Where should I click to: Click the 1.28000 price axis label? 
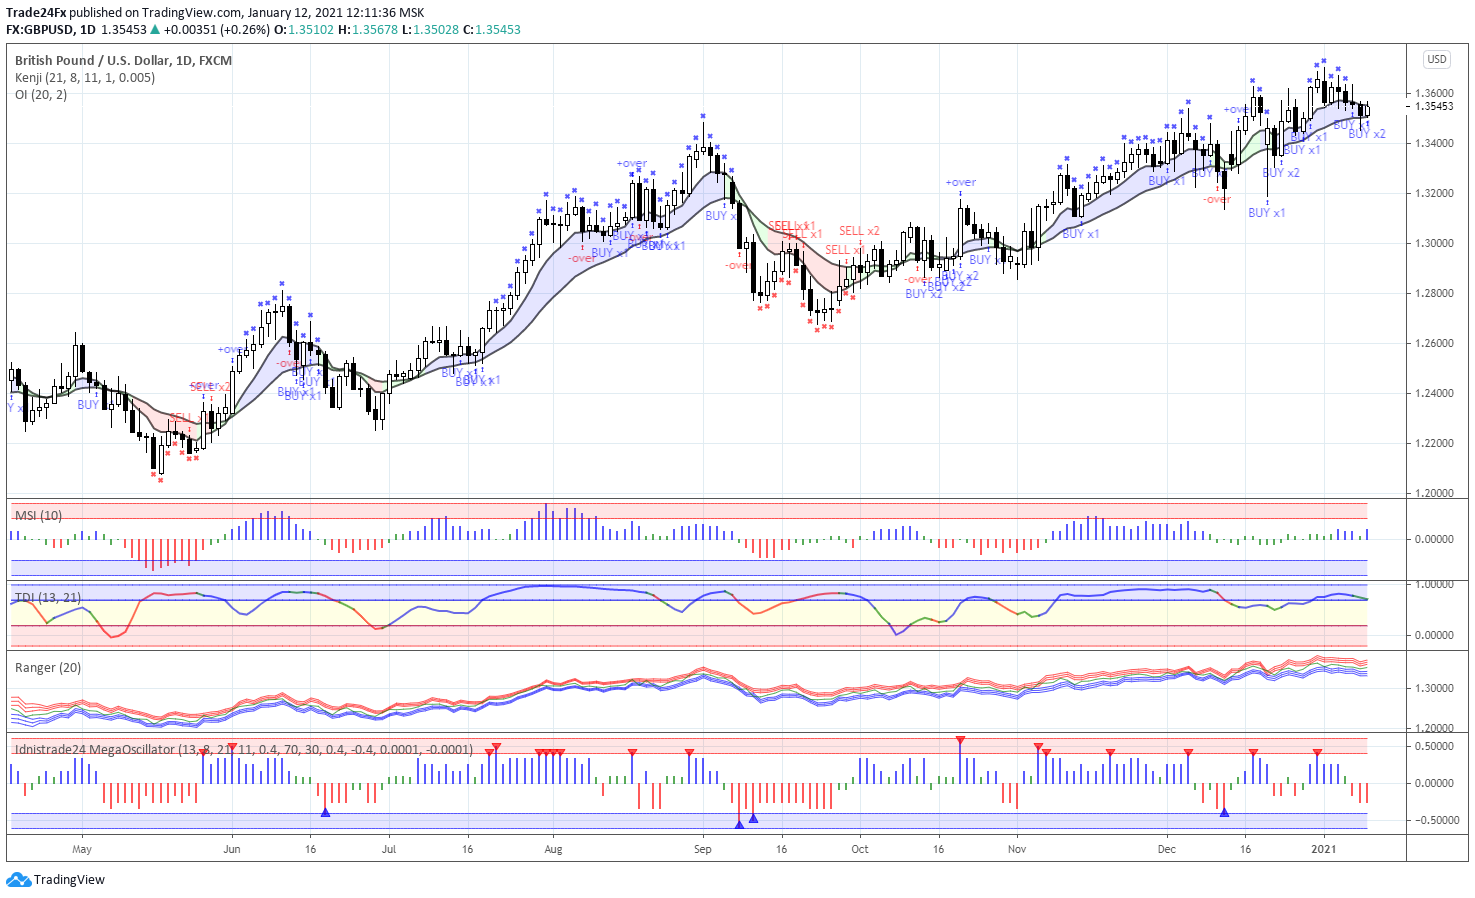(x=1433, y=294)
